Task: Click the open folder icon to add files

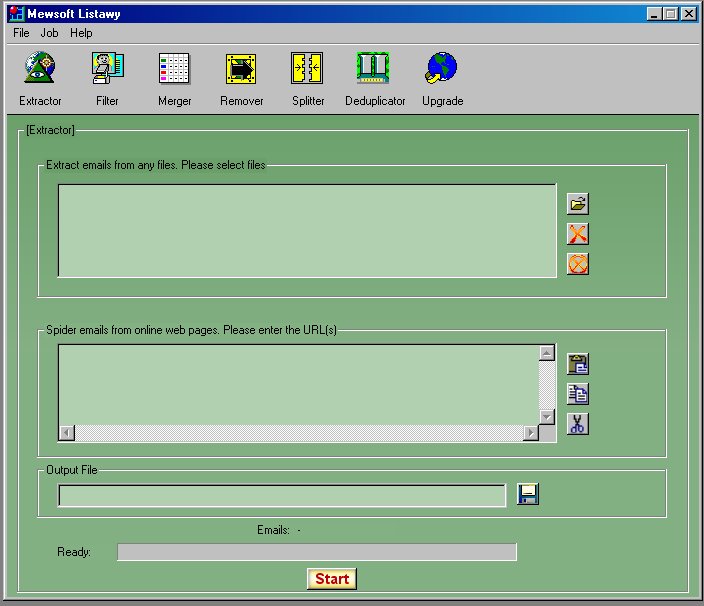Action: point(578,204)
